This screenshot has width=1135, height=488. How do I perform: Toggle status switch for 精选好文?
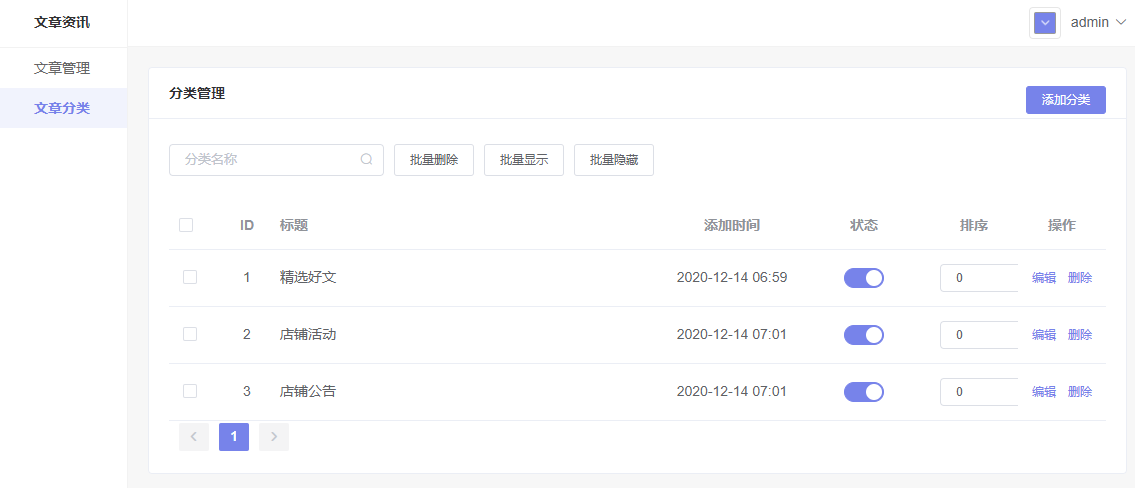(864, 277)
